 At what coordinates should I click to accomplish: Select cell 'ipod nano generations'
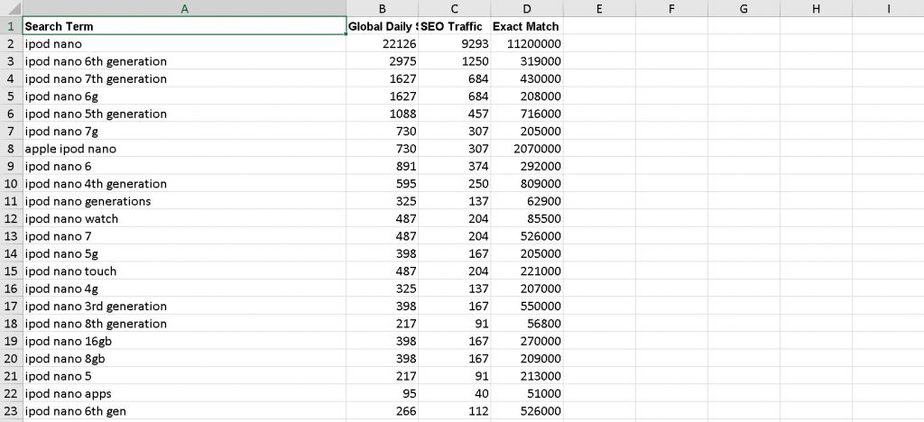pos(184,201)
